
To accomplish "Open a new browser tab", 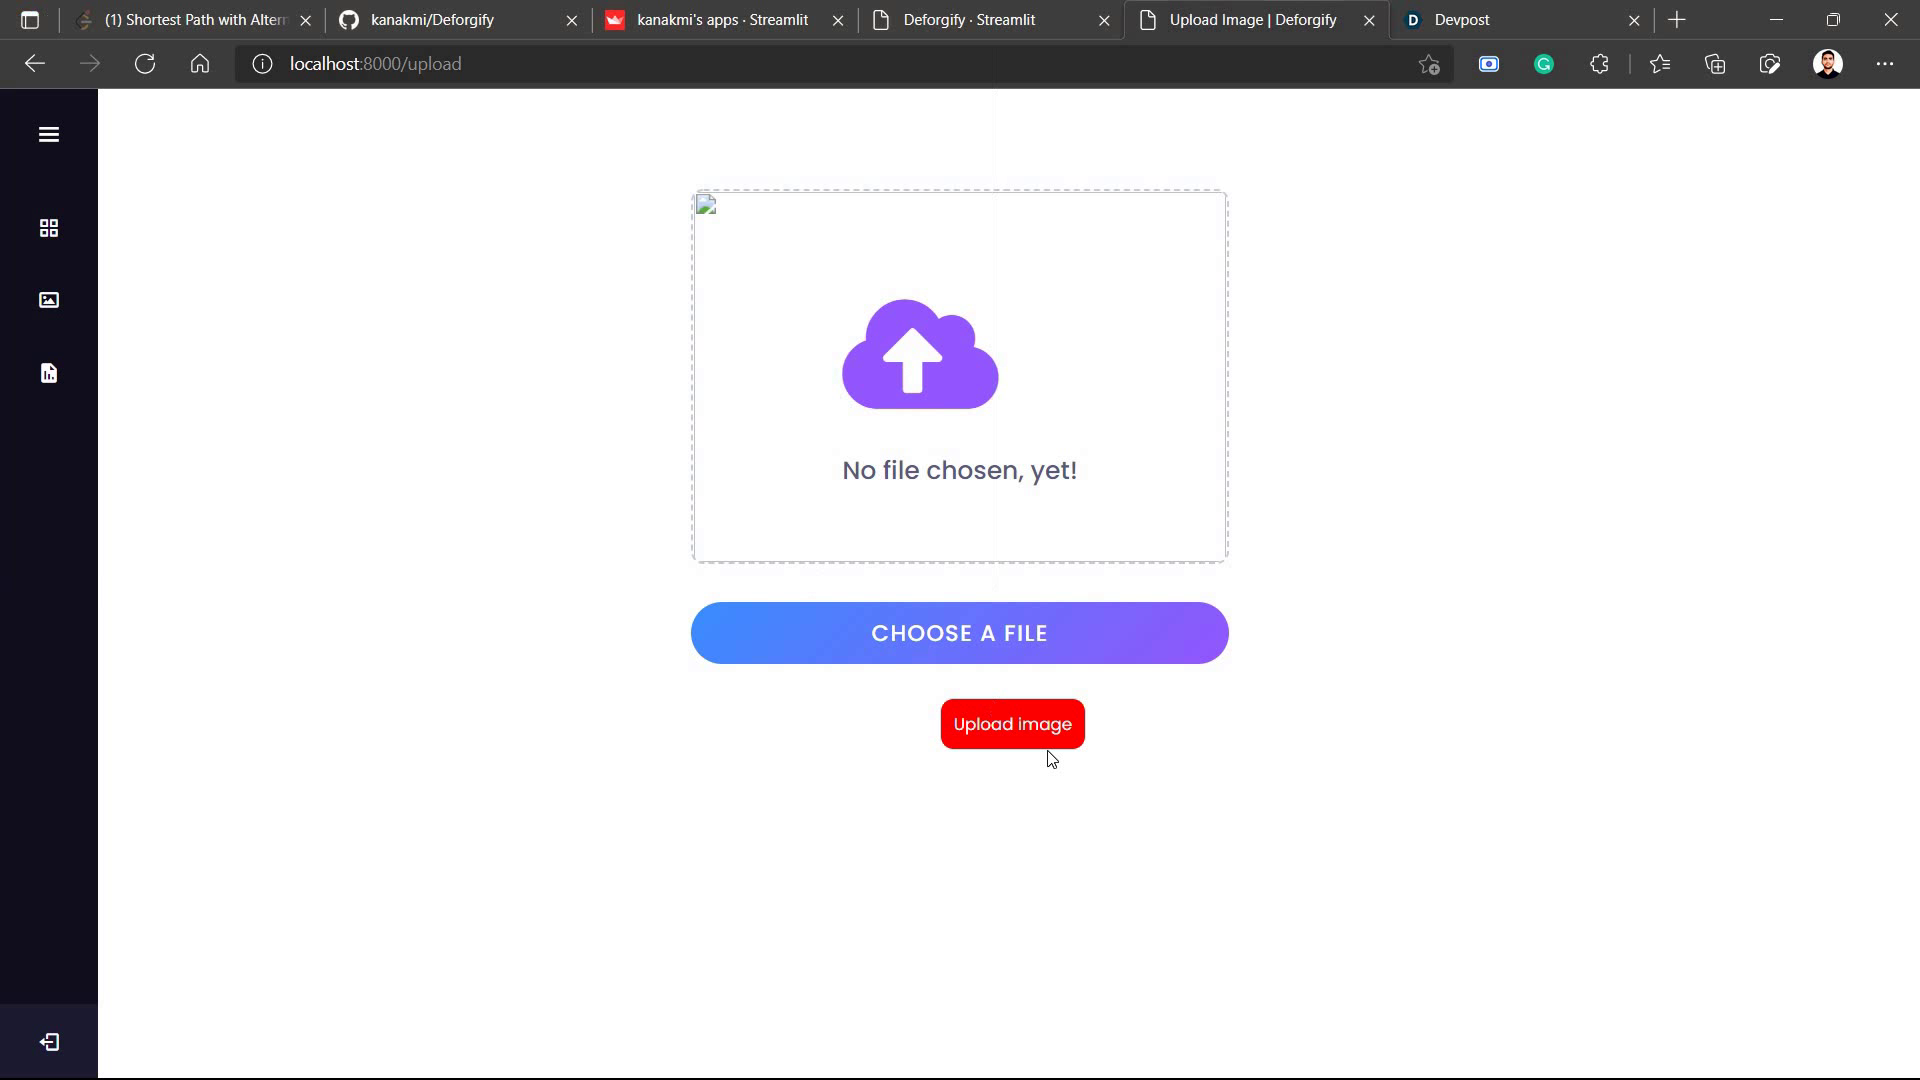I will click(x=1677, y=20).
